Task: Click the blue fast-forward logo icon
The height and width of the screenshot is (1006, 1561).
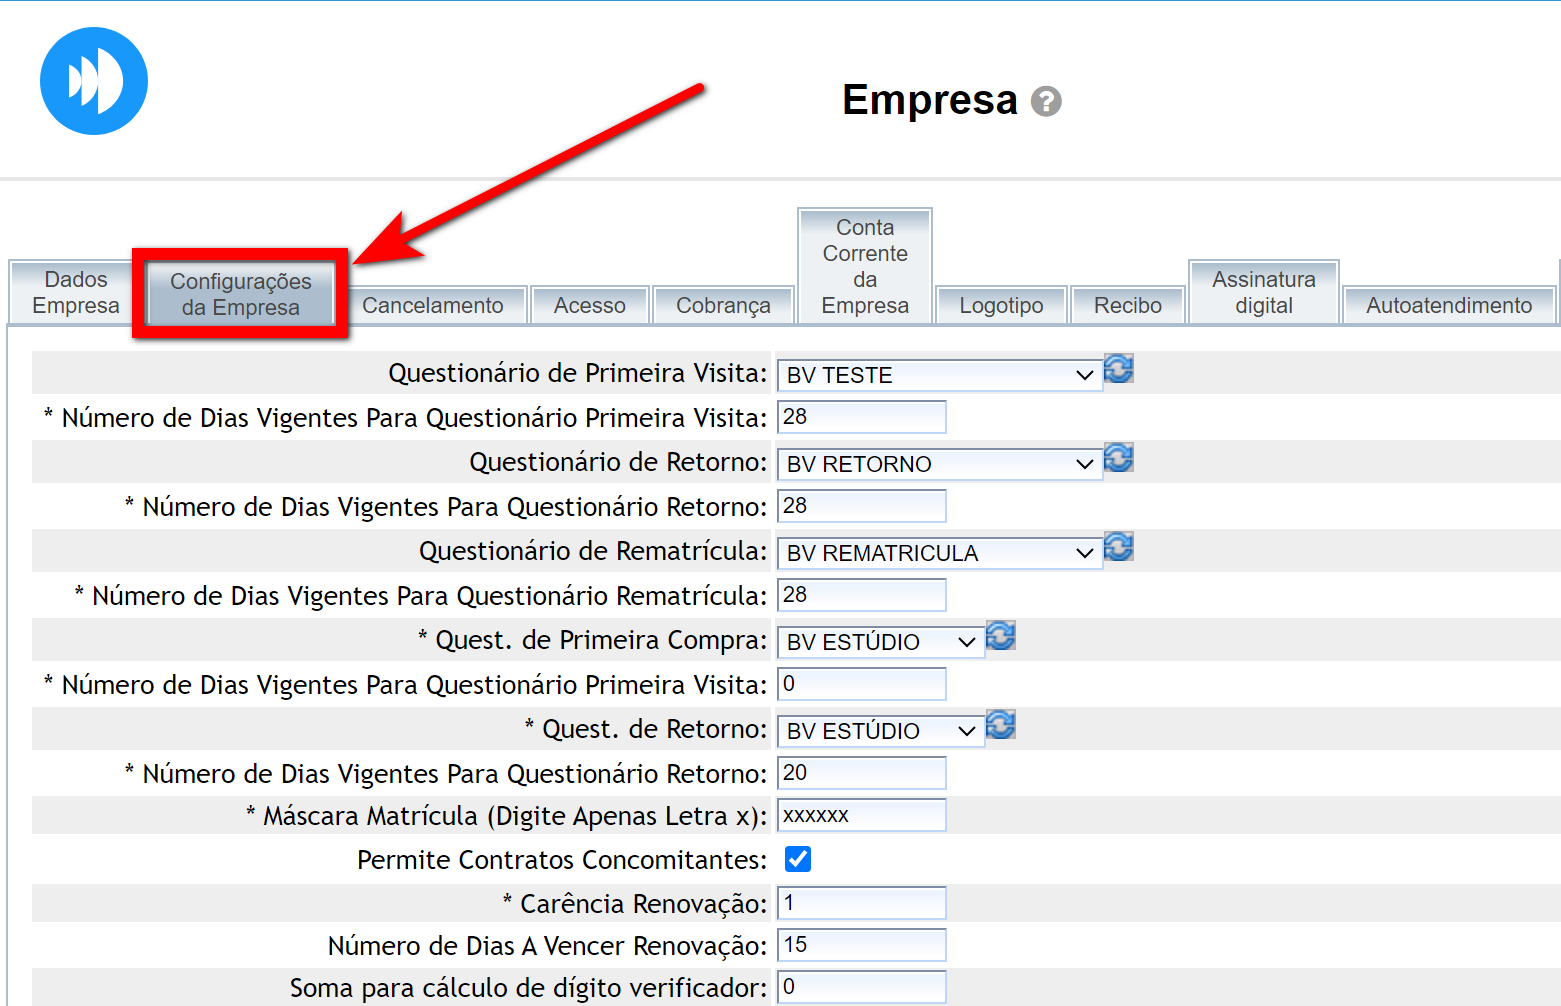Action: pyautogui.click(x=94, y=81)
